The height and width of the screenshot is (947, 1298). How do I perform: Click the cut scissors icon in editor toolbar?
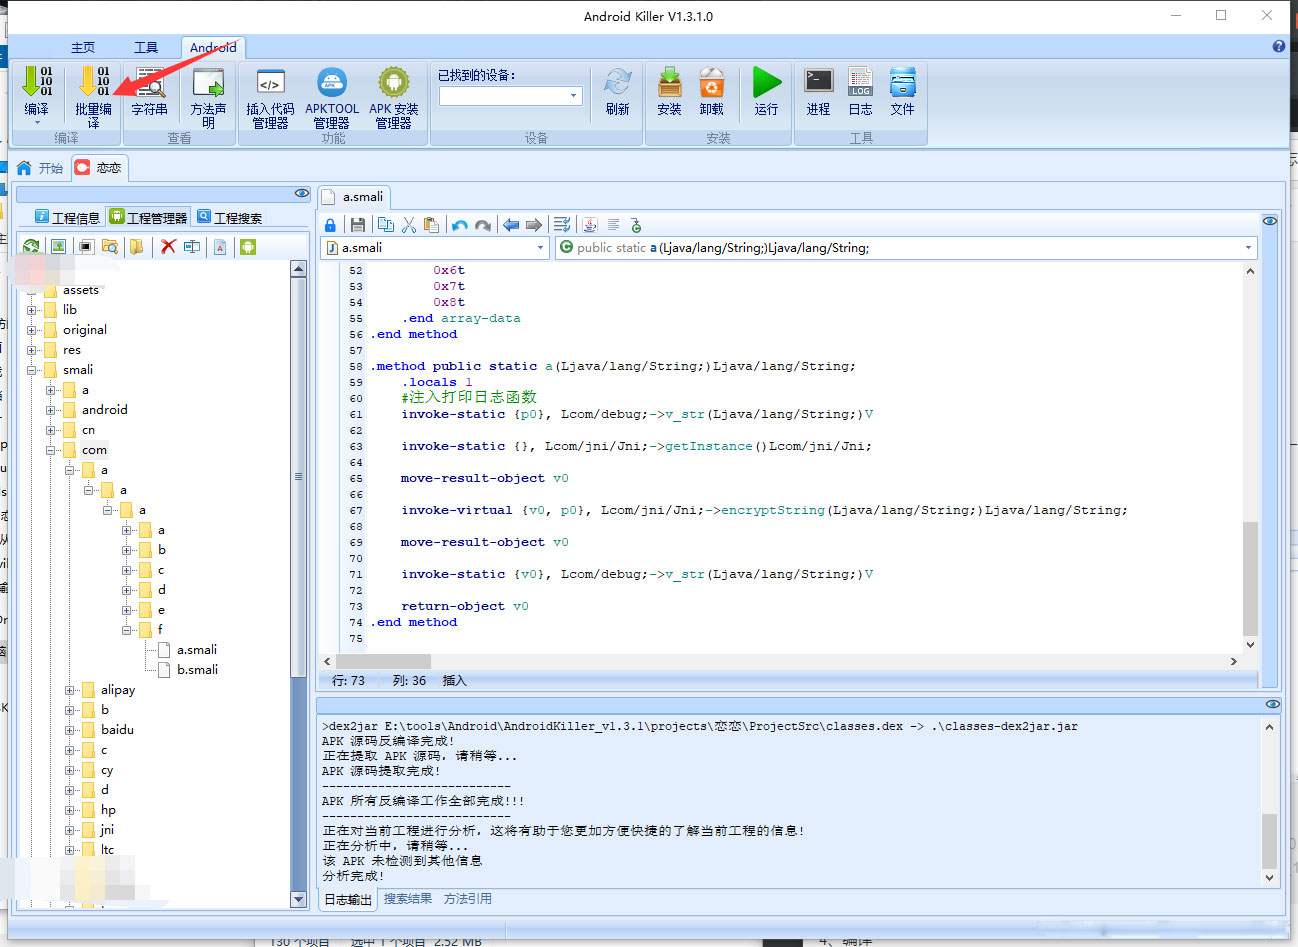408,225
